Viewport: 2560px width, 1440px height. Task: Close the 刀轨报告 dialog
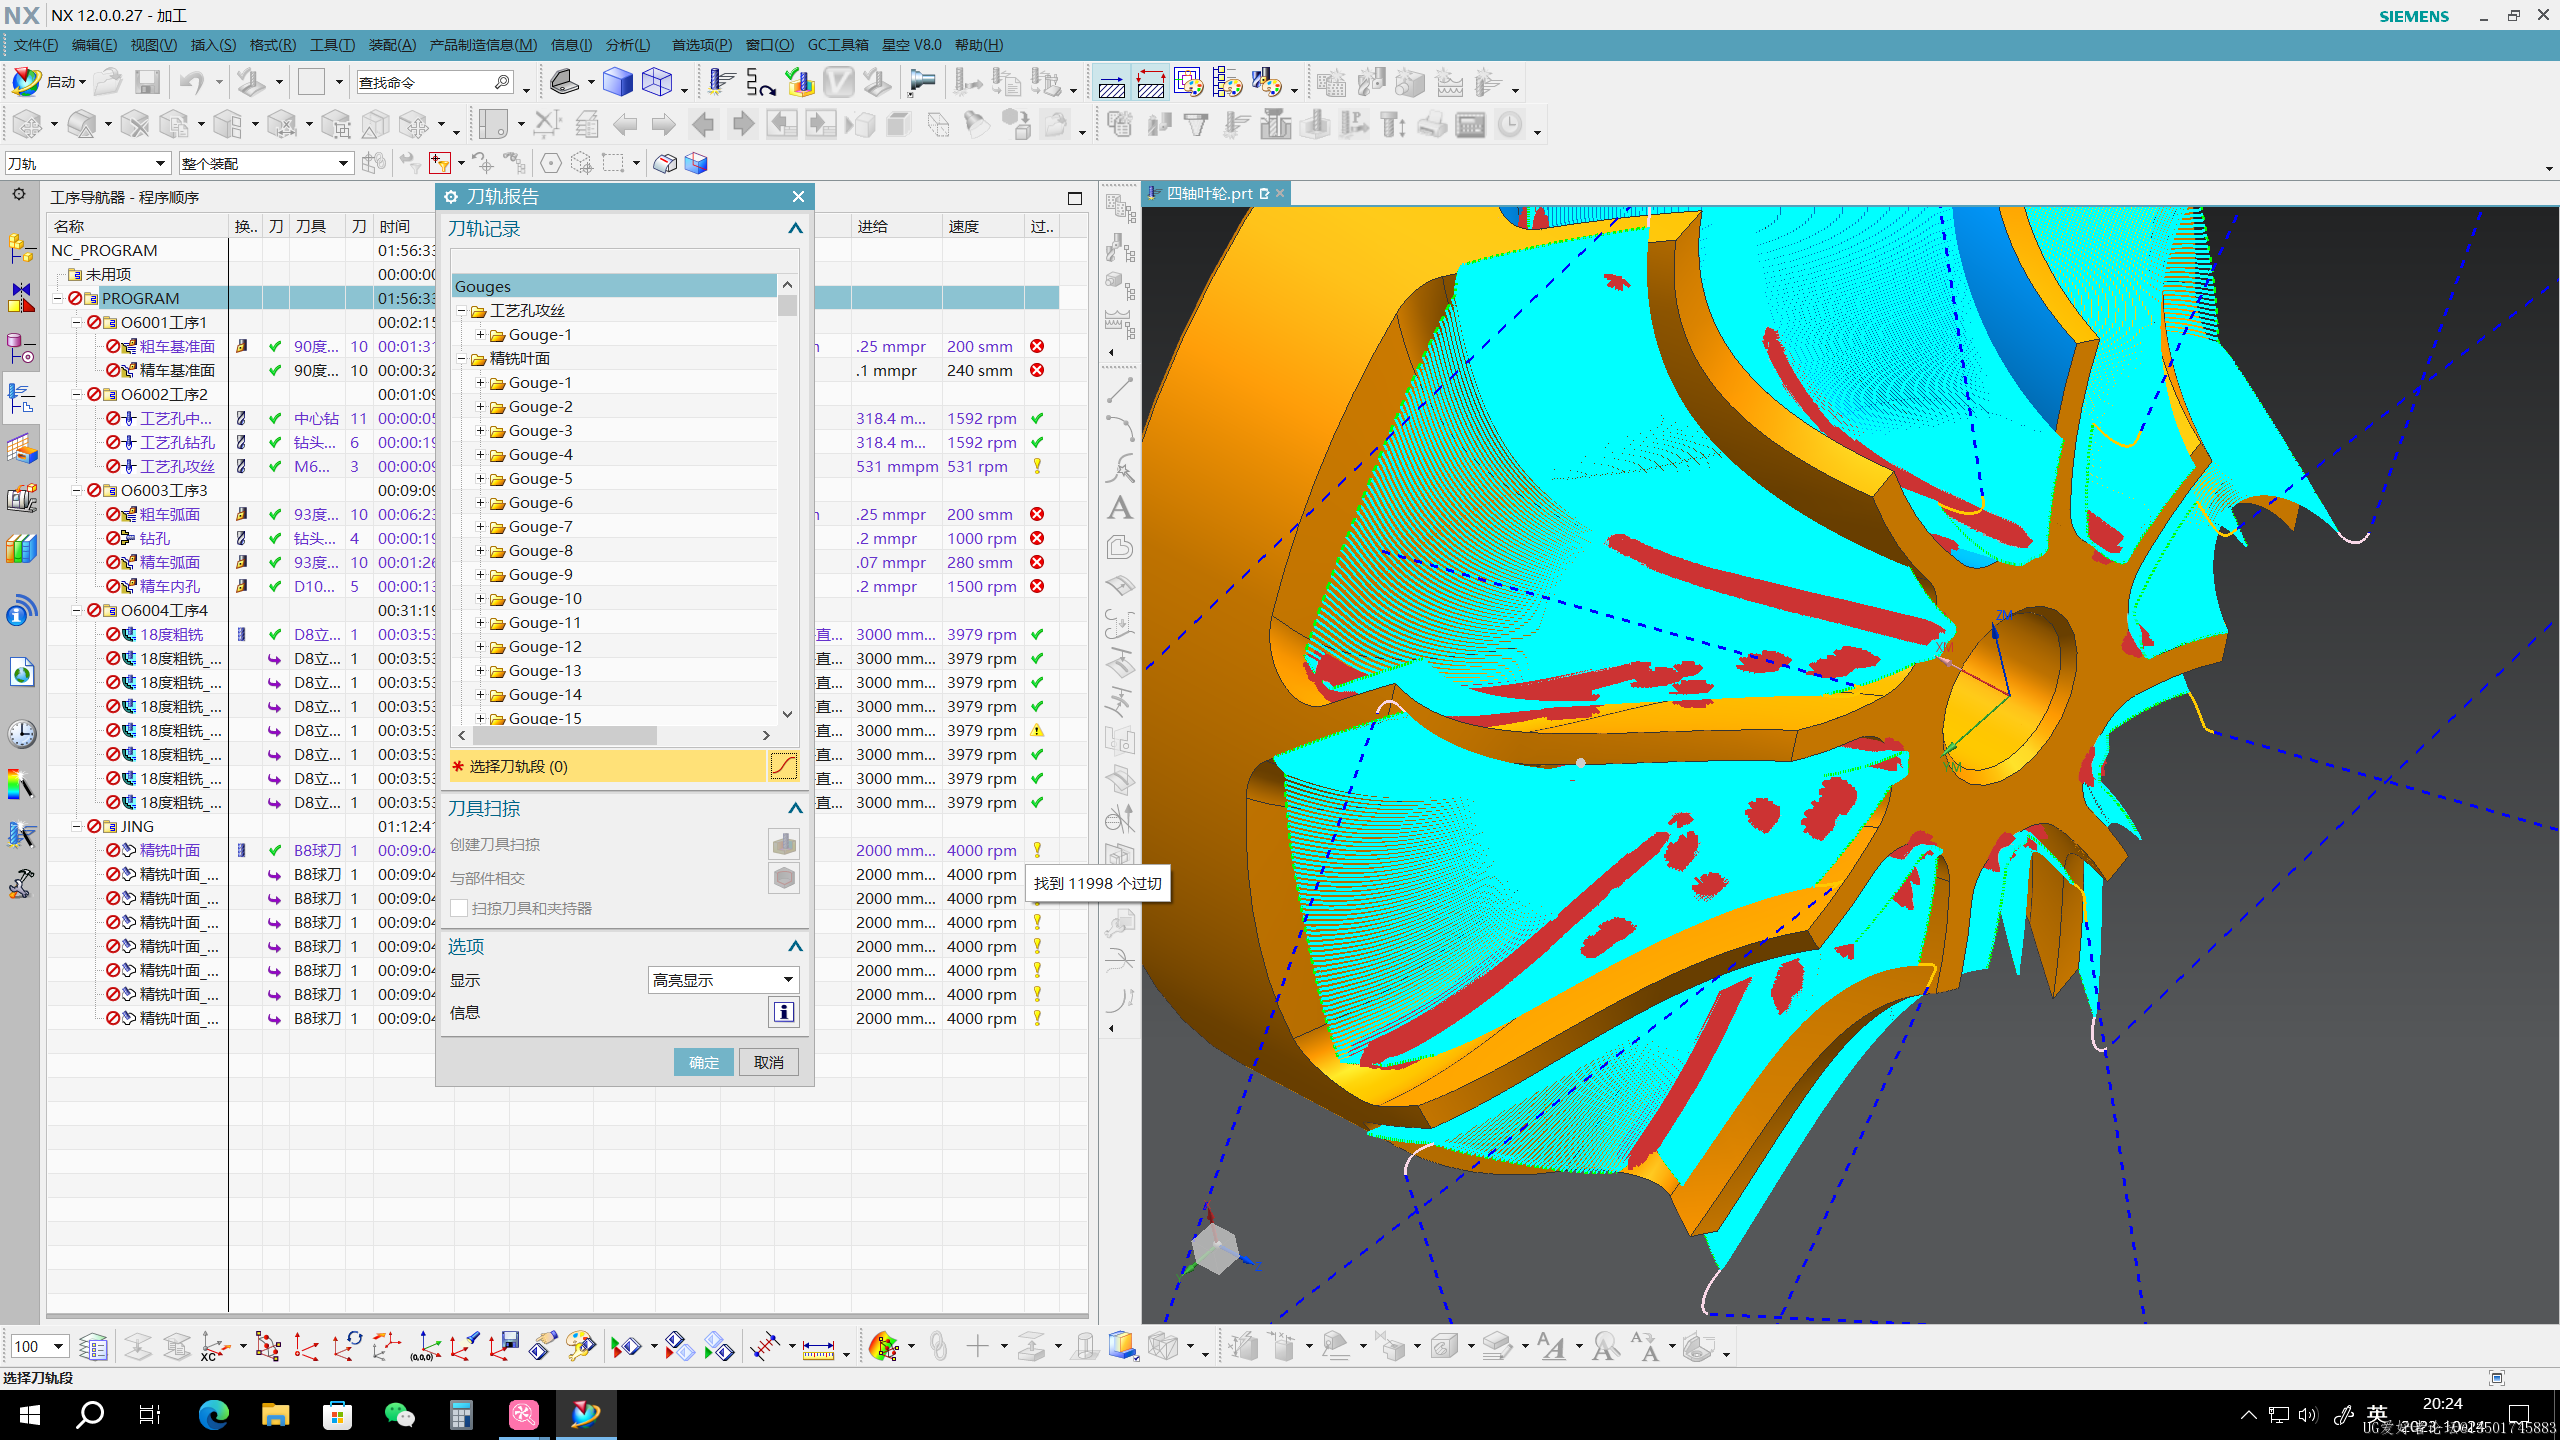(798, 197)
